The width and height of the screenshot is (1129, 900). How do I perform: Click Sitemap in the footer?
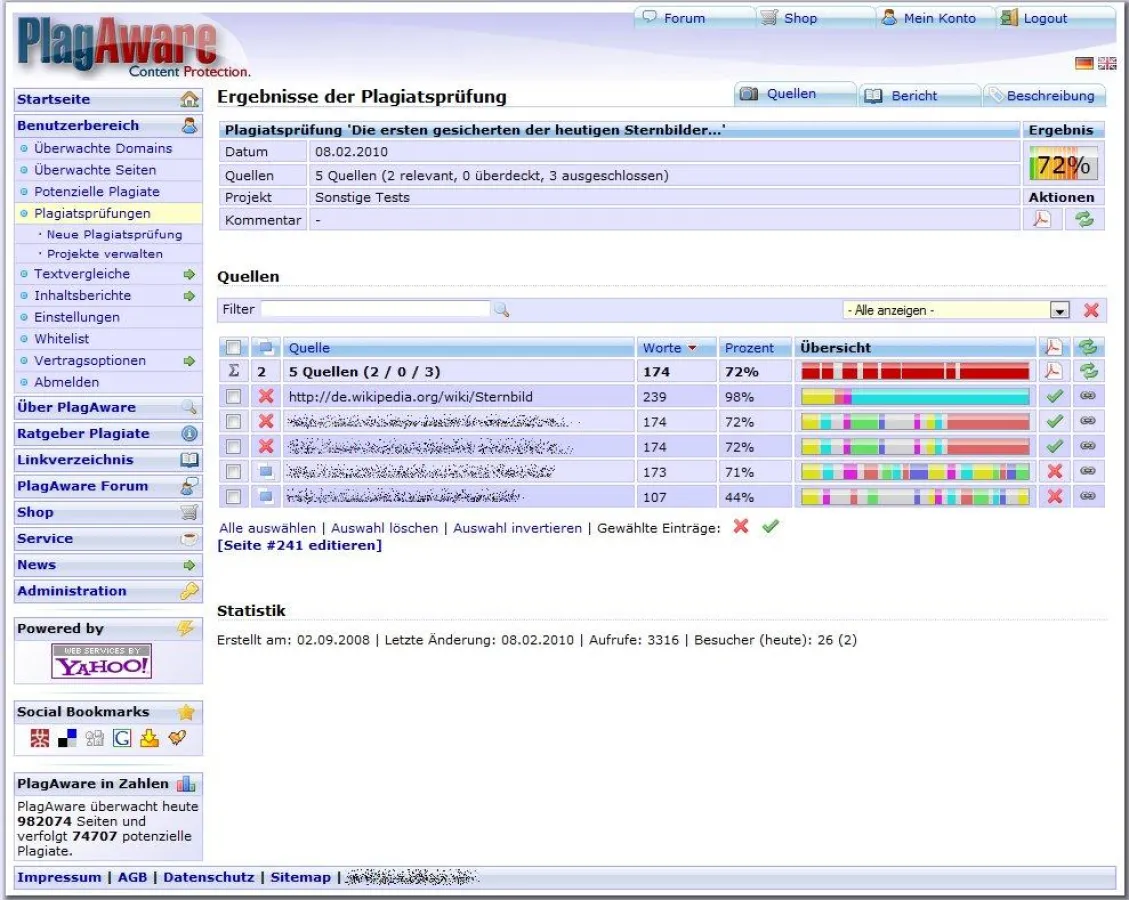click(300, 877)
